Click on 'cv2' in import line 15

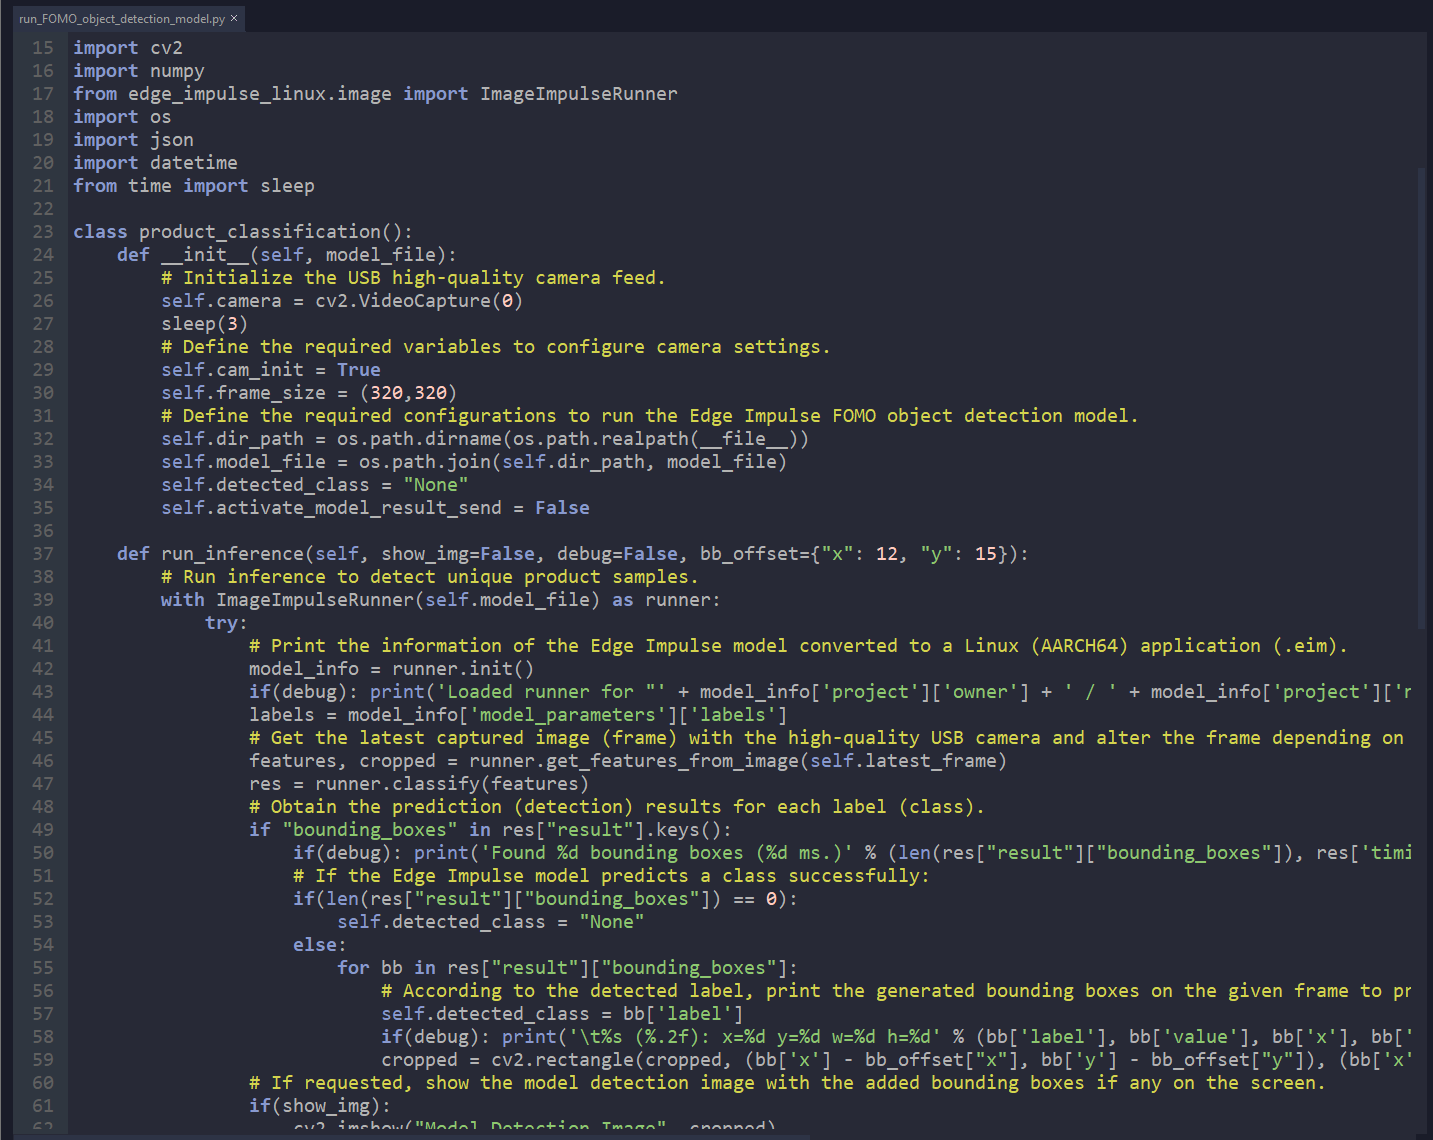pyautogui.click(x=166, y=48)
